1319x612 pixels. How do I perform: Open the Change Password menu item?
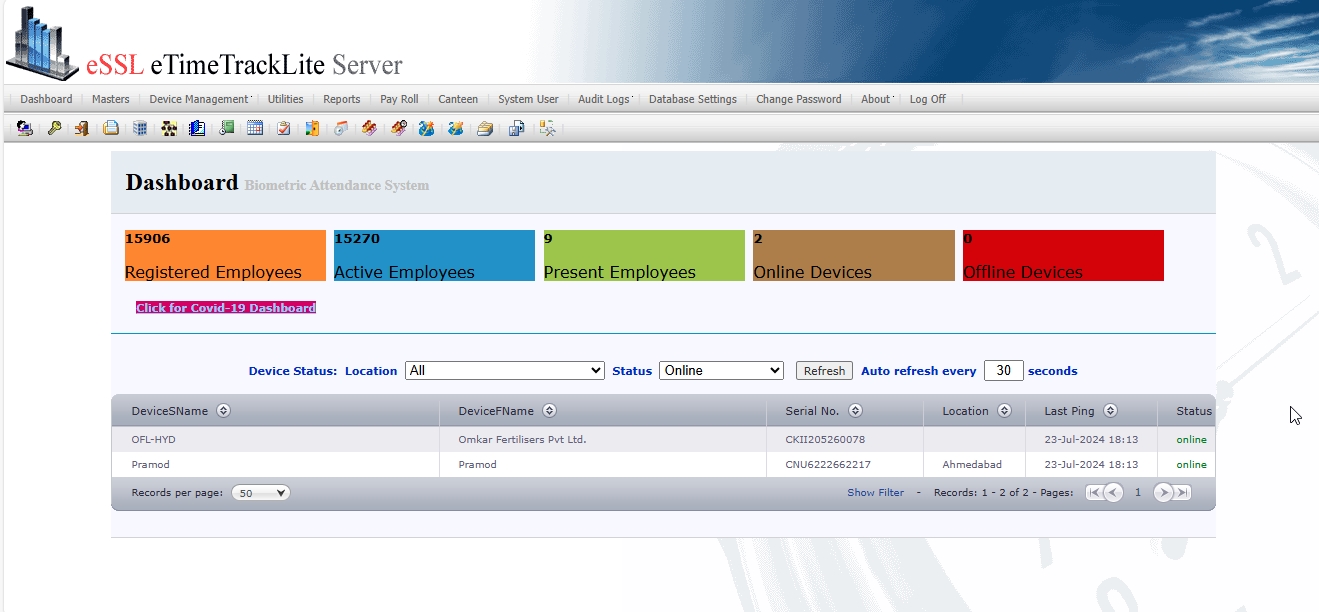point(799,99)
